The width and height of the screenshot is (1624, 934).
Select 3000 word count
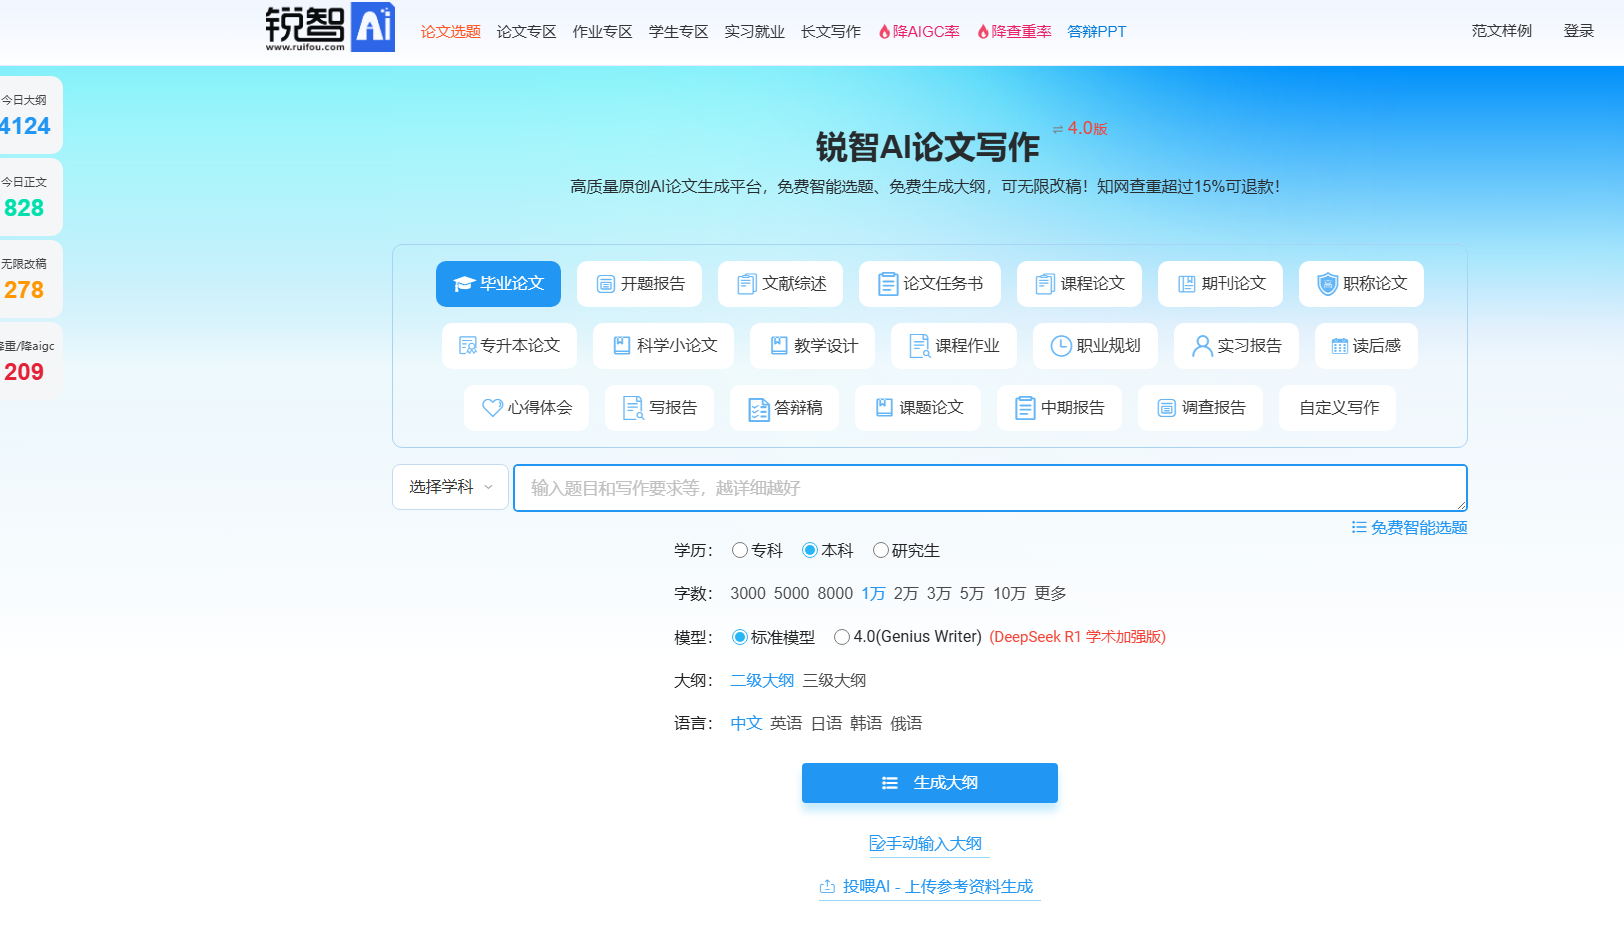748,594
